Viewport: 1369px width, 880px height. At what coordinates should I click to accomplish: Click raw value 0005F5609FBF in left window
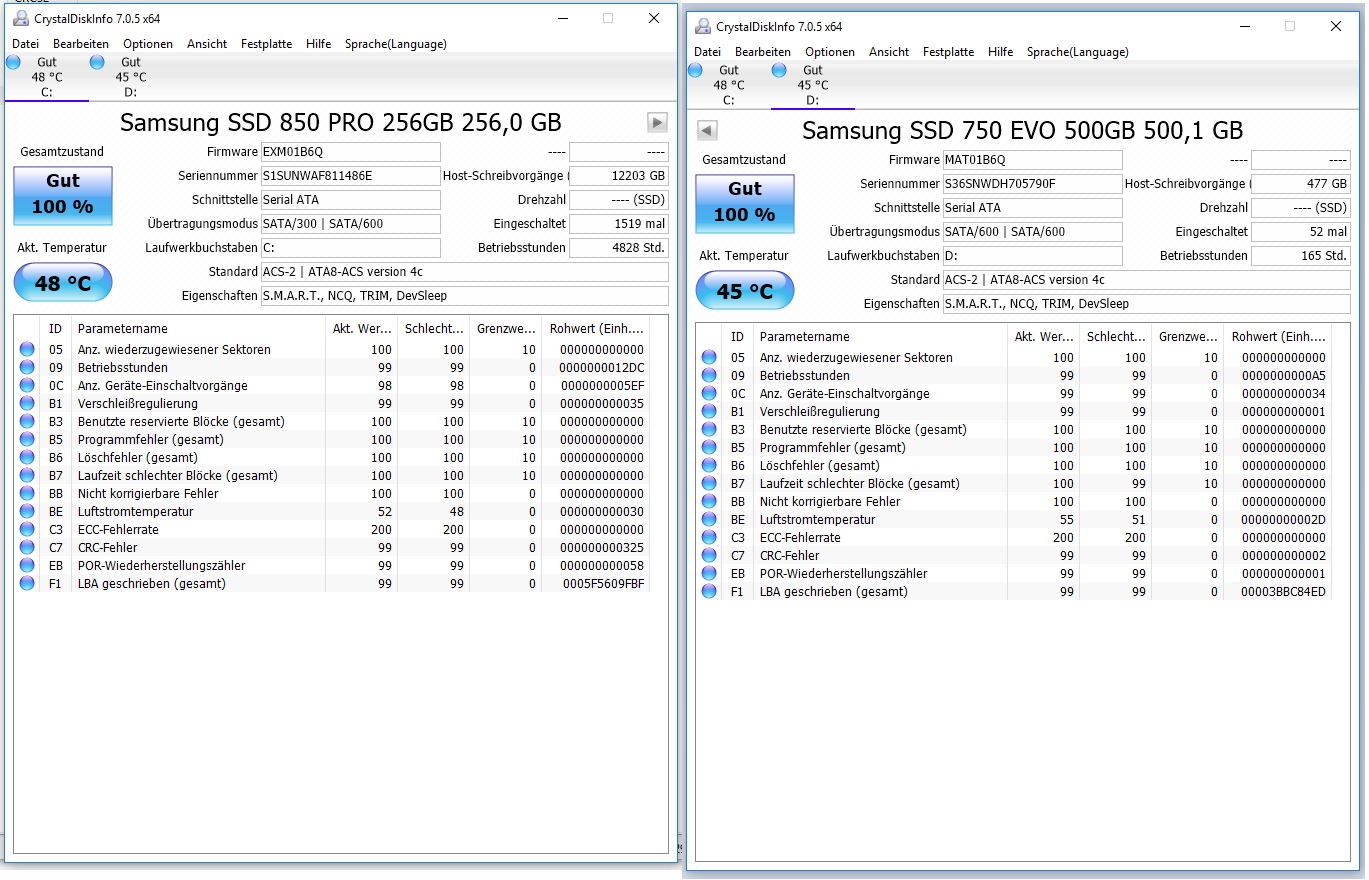(x=604, y=584)
